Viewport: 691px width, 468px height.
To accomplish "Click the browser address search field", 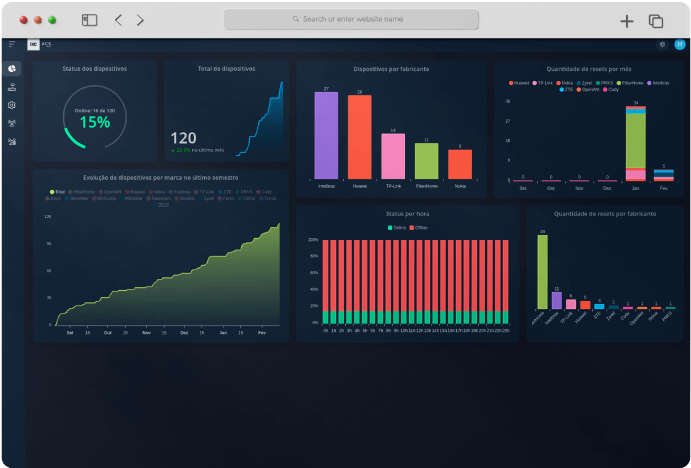I will pyautogui.click(x=352, y=19).
